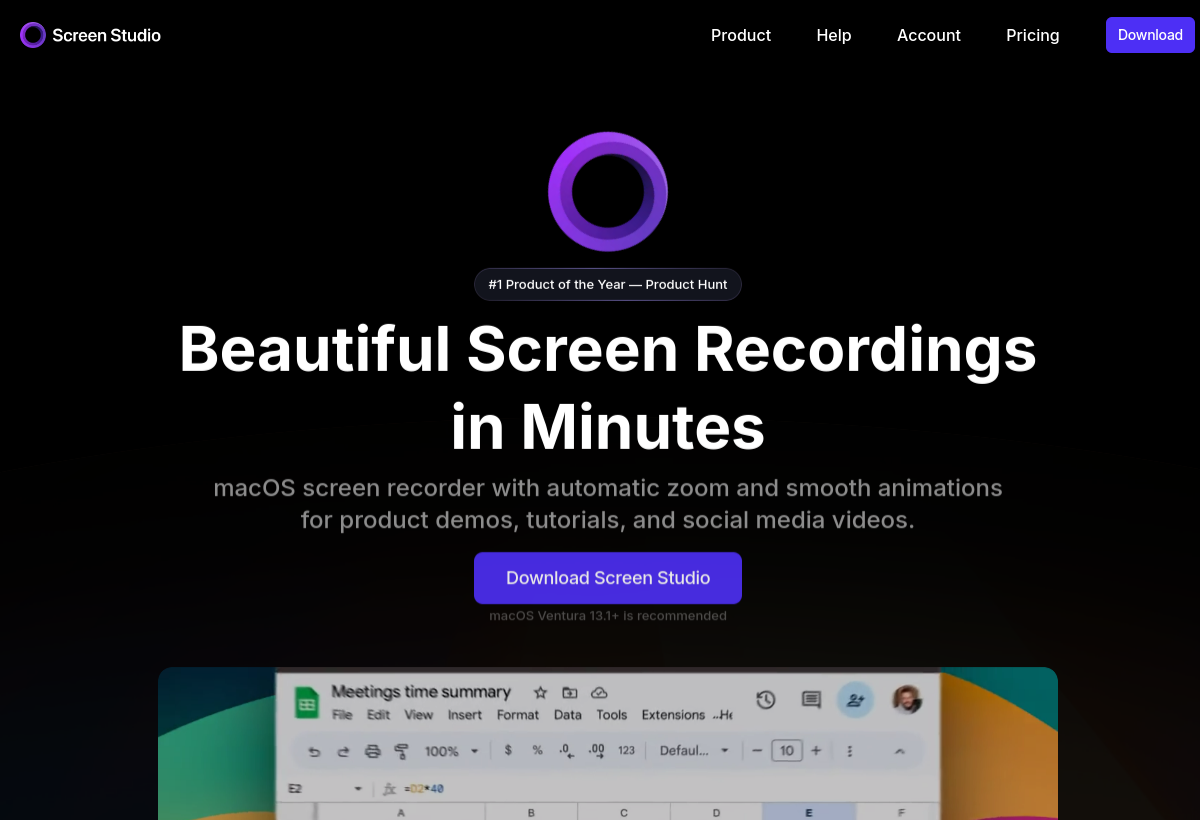Screen dimensions: 1200x820
Task: Select the paint format roller icon
Action: [x=401, y=751]
